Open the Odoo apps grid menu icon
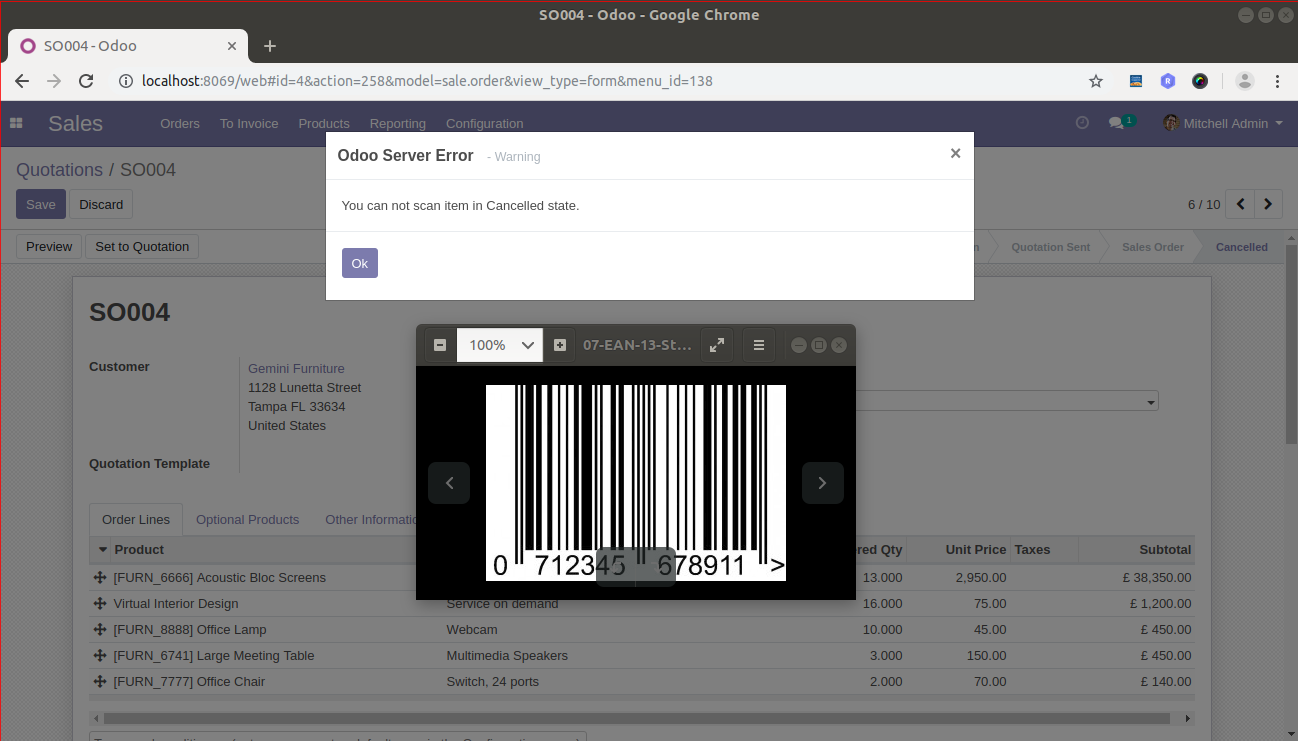The image size is (1298, 741). [16, 123]
